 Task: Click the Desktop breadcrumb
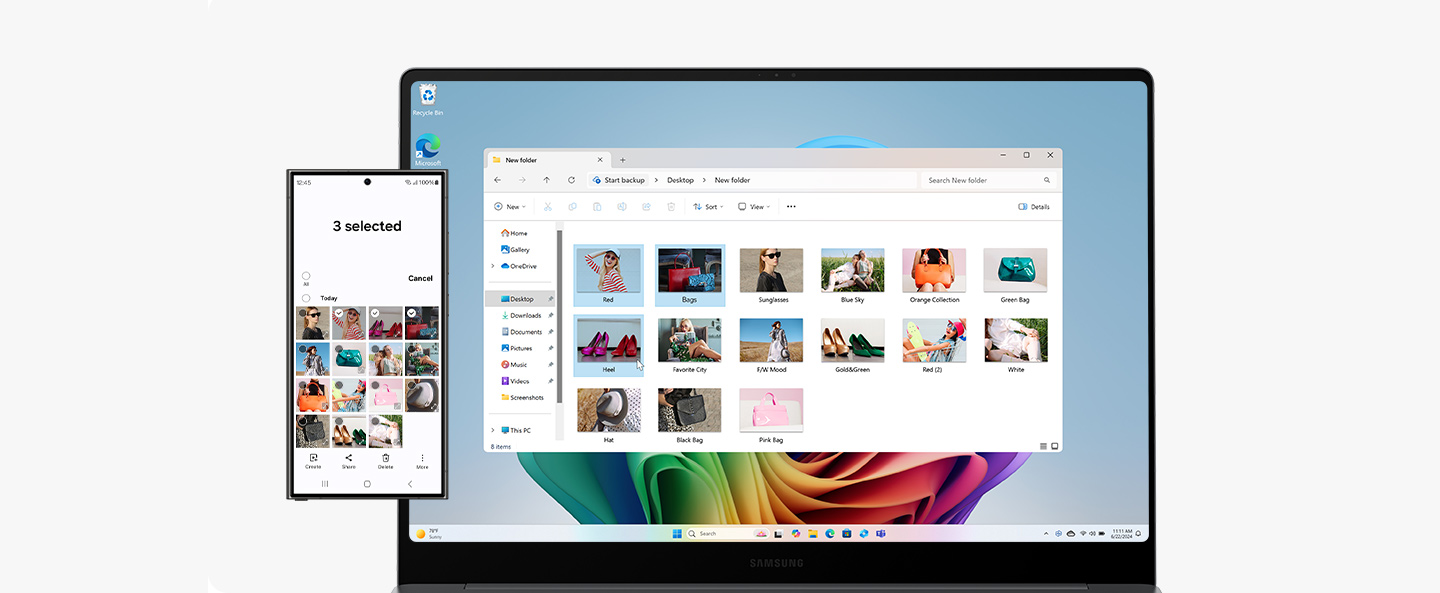(680, 180)
